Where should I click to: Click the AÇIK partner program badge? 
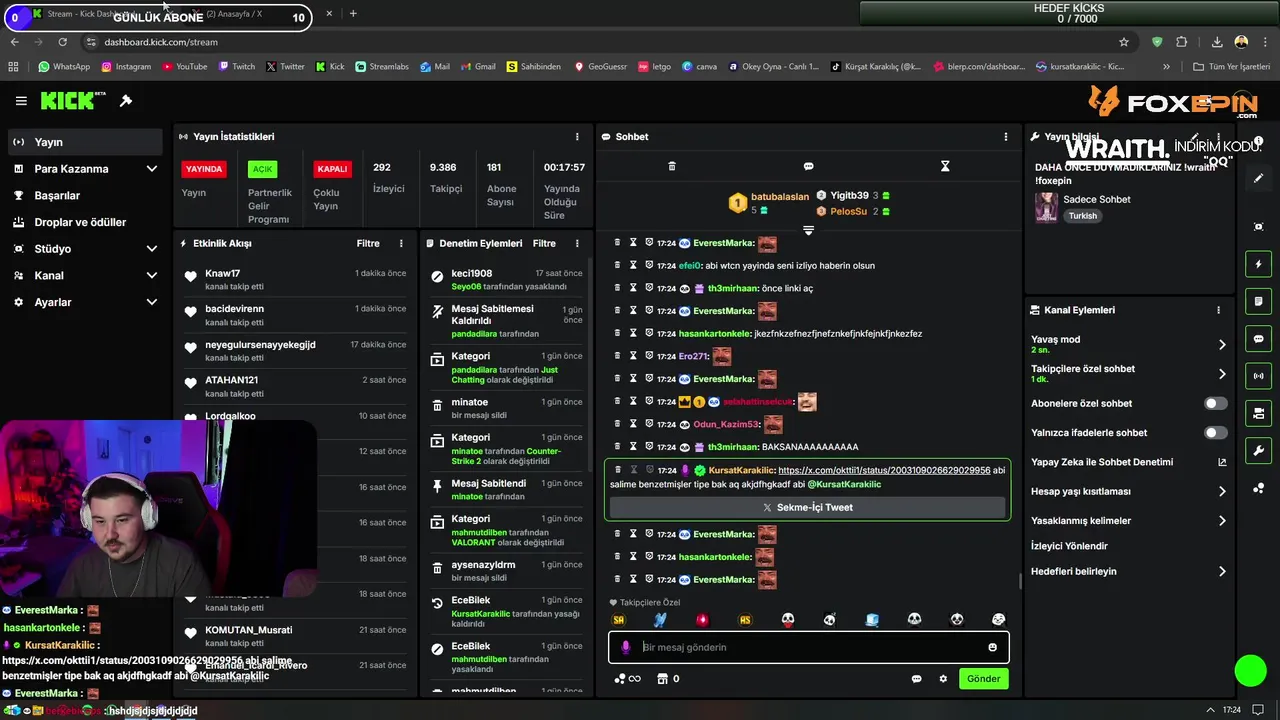click(262, 169)
